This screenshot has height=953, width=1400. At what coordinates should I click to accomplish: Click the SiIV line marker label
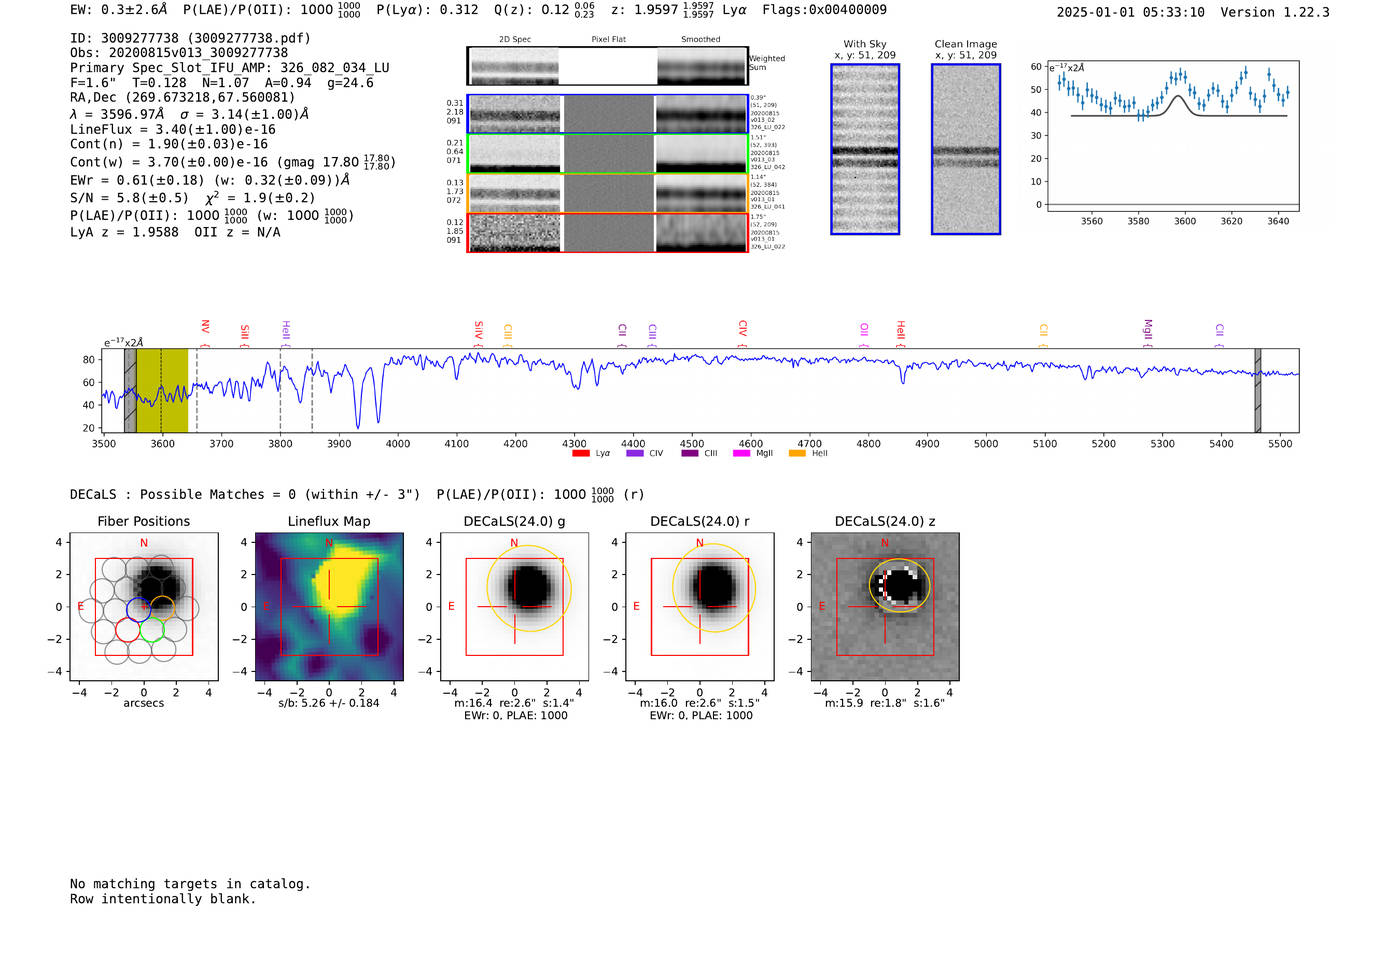(x=478, y=329)
